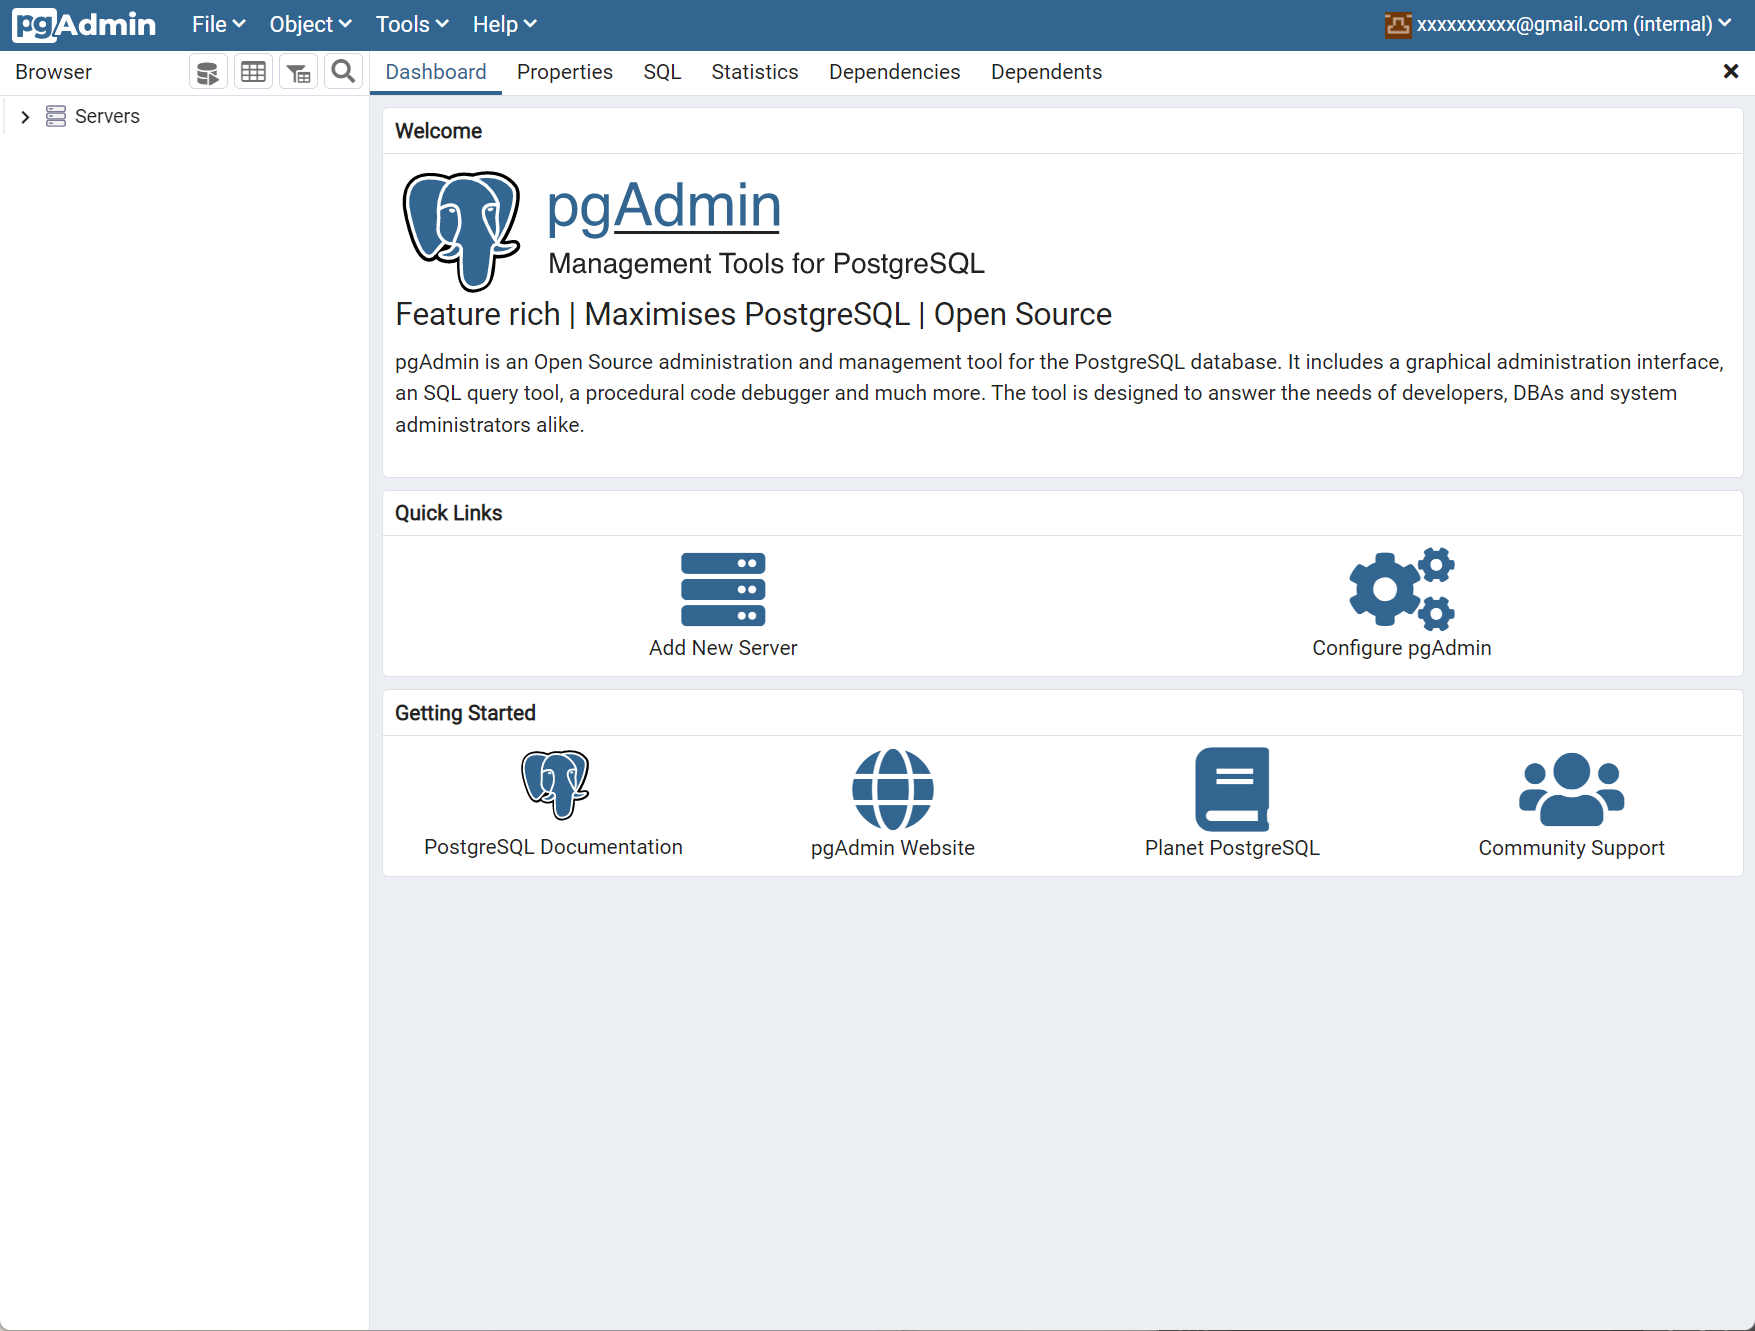The width and height of the screenshot is (1755, 1331).
Task: Open the File menu
Action: click(219, 25)
